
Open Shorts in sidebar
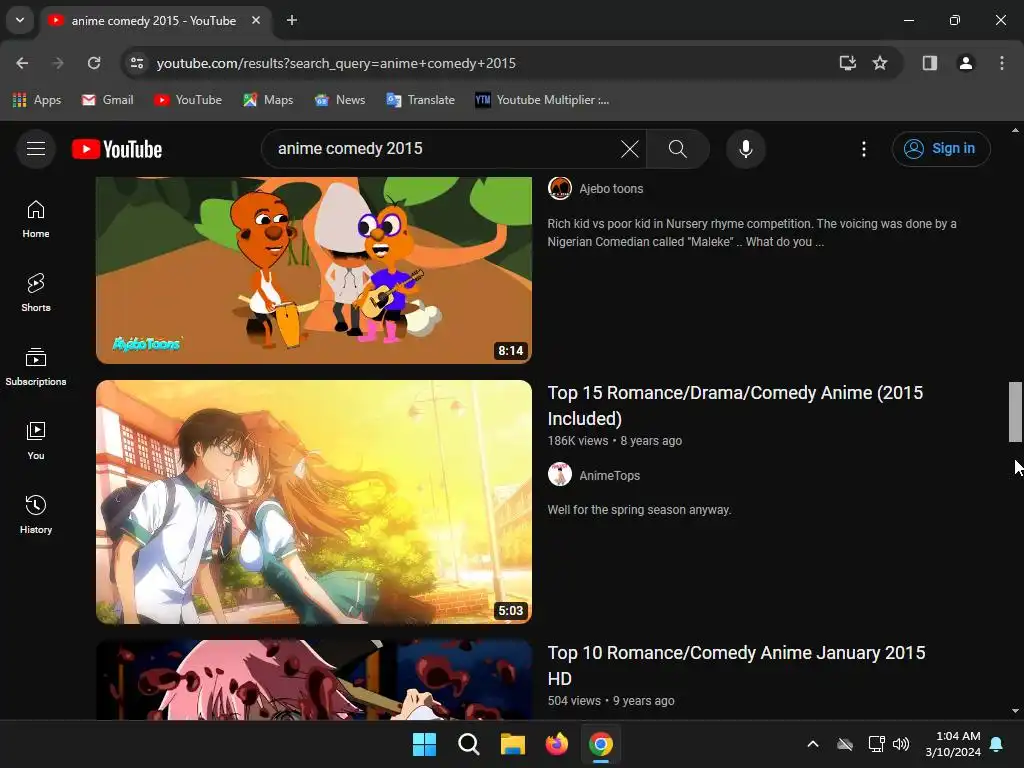(x=36, y=293)
